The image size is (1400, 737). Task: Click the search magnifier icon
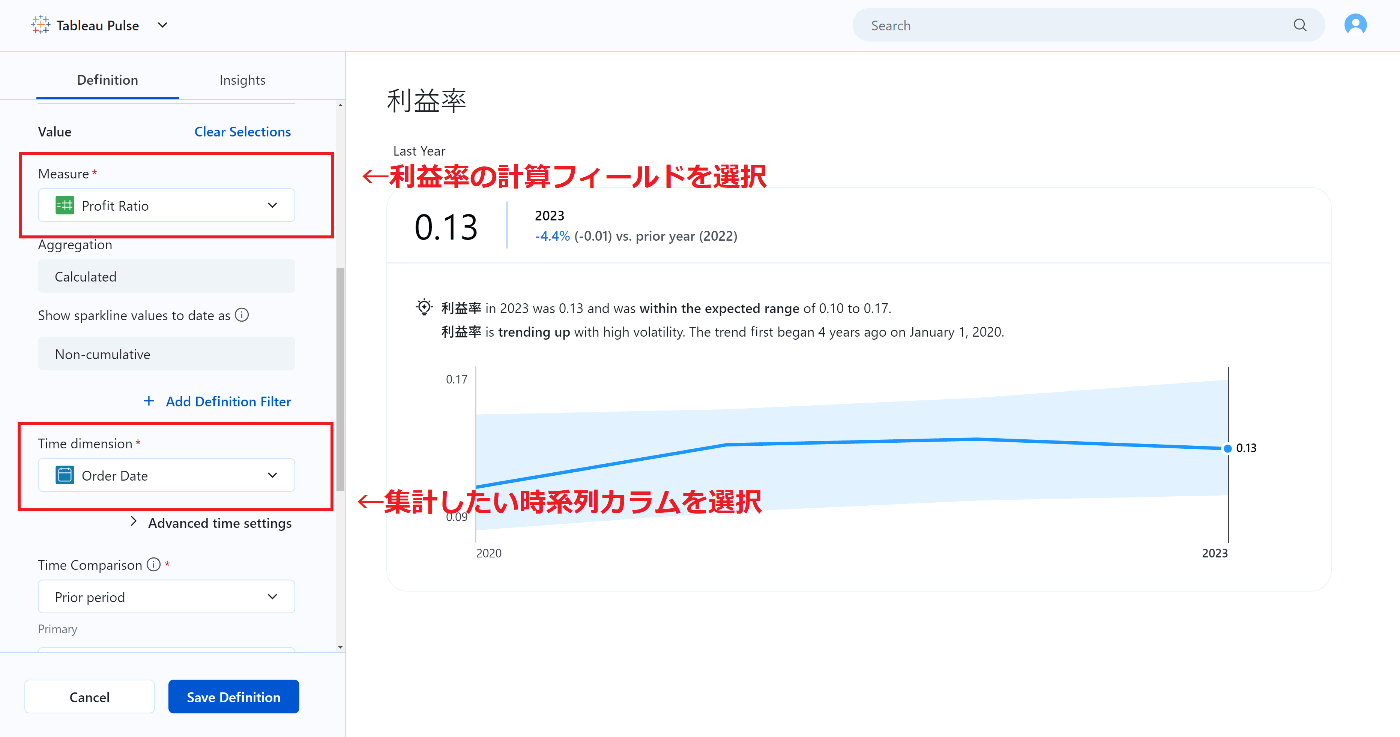1300,25
